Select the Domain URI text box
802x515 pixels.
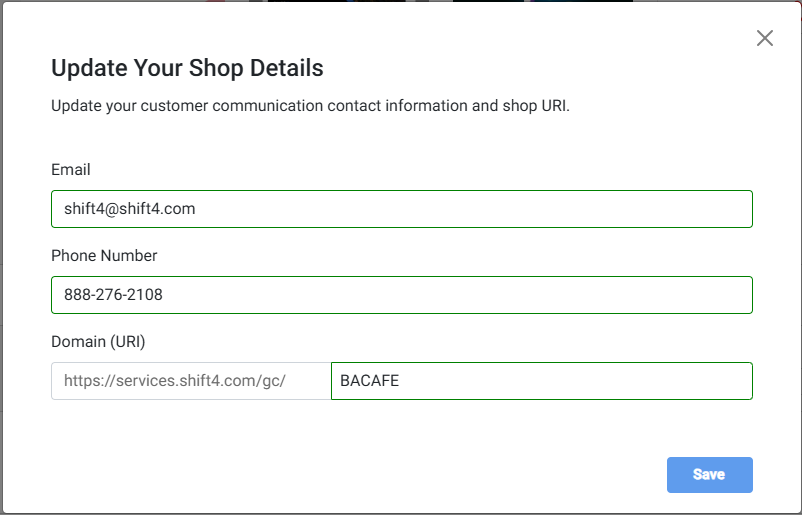[x=541, y=381]
